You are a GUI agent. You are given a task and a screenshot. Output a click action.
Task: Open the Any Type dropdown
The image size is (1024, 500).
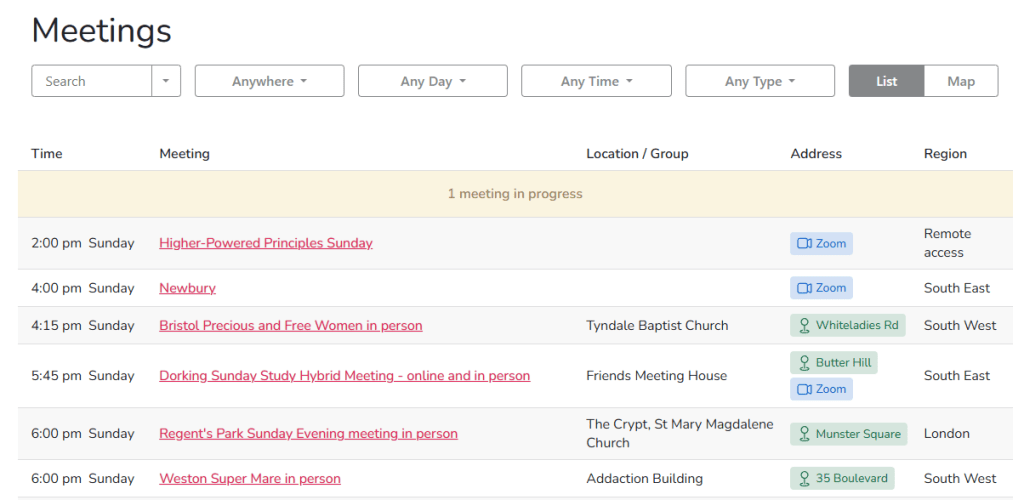(759, 81)
